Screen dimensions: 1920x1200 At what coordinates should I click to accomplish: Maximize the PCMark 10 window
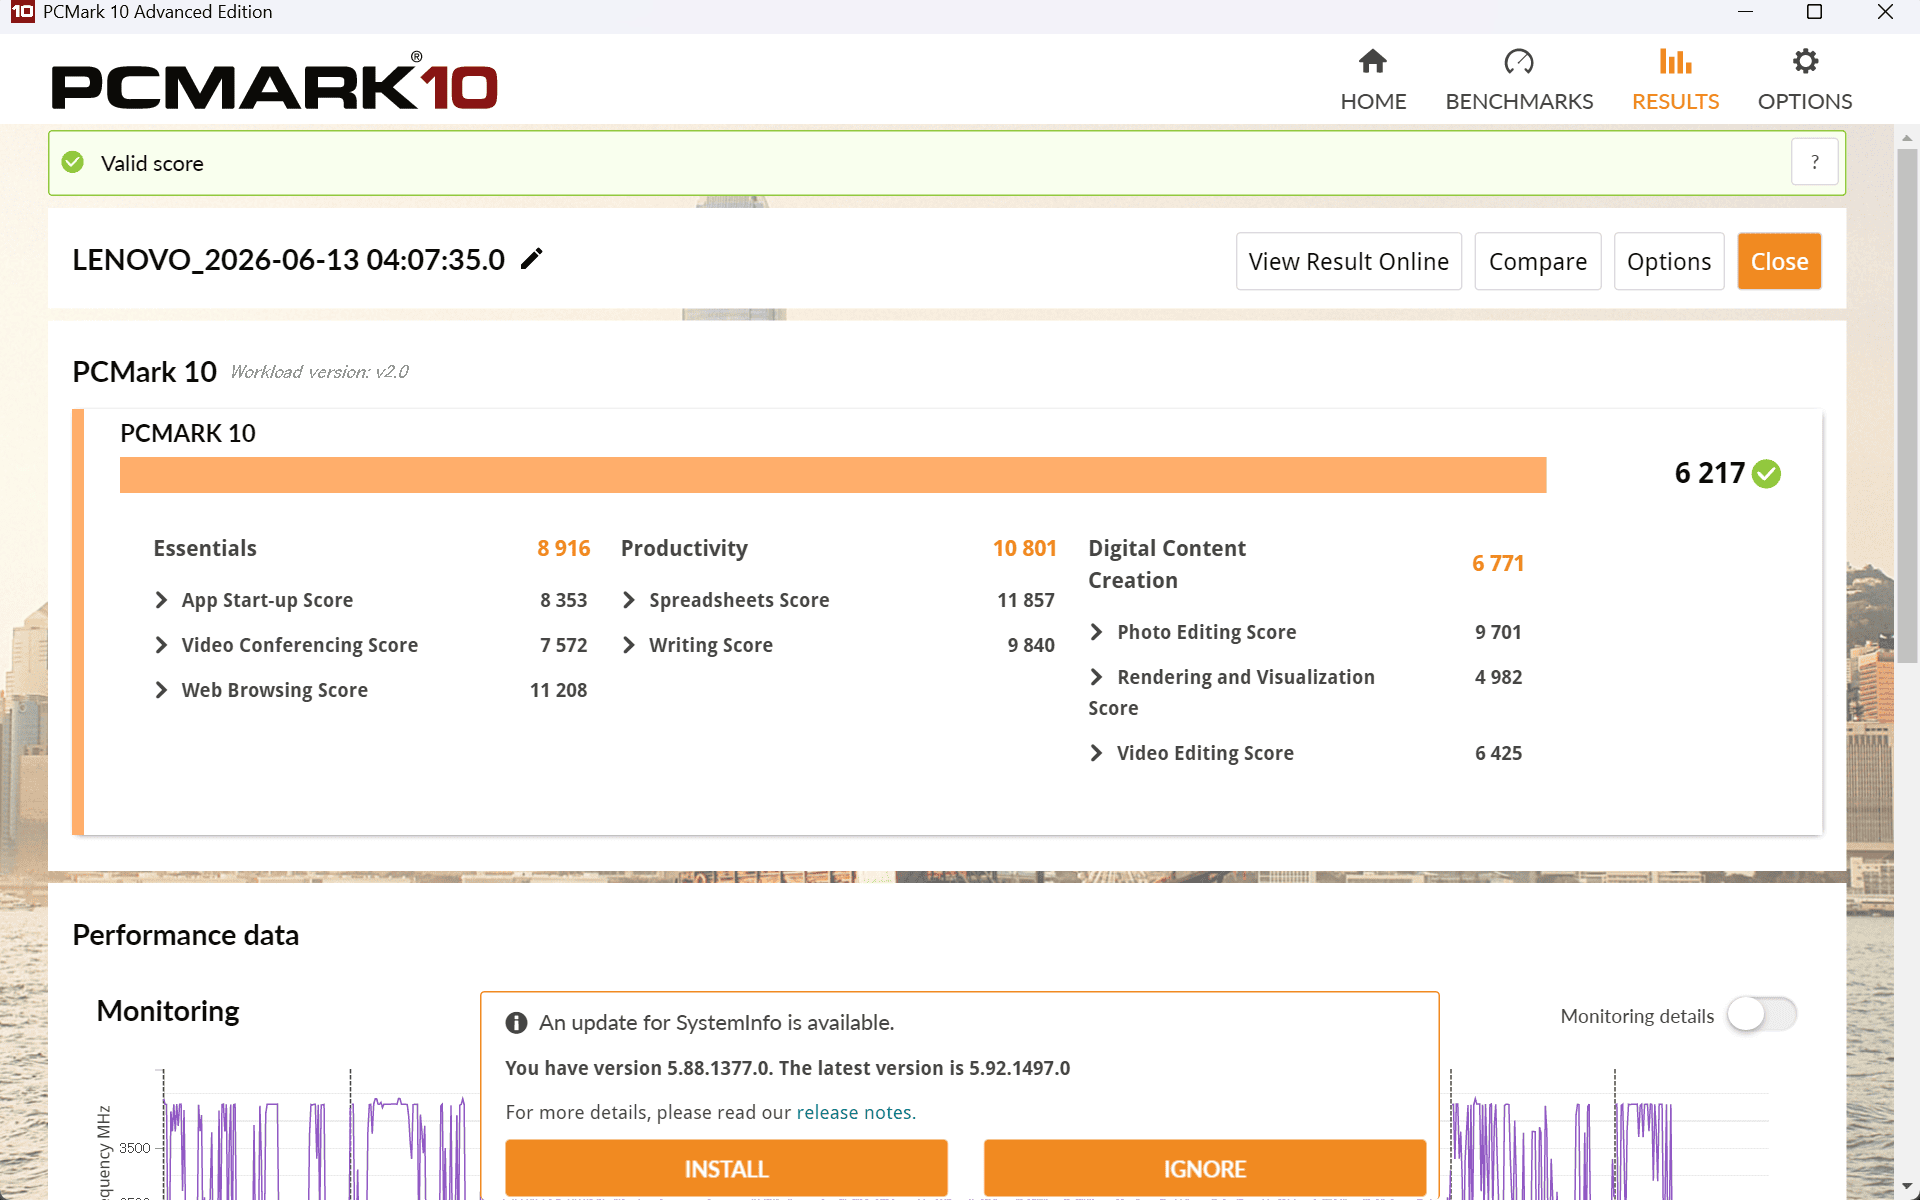point(1814,12)
